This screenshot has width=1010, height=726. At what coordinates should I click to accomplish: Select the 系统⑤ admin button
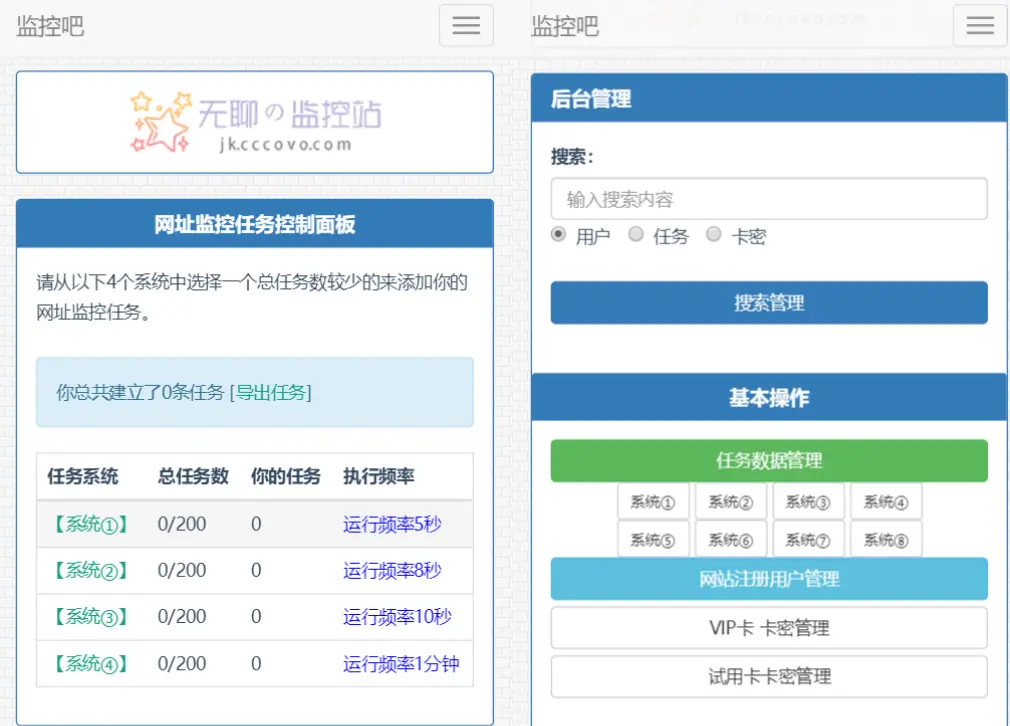click(652, 540)
